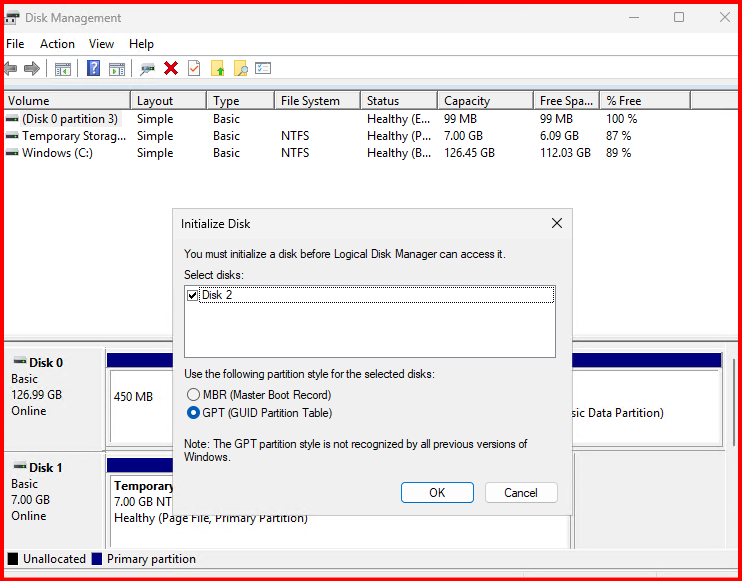Open Help via the blue question mark icon
The width and height of the screenshot is (742, 581).
93,68
